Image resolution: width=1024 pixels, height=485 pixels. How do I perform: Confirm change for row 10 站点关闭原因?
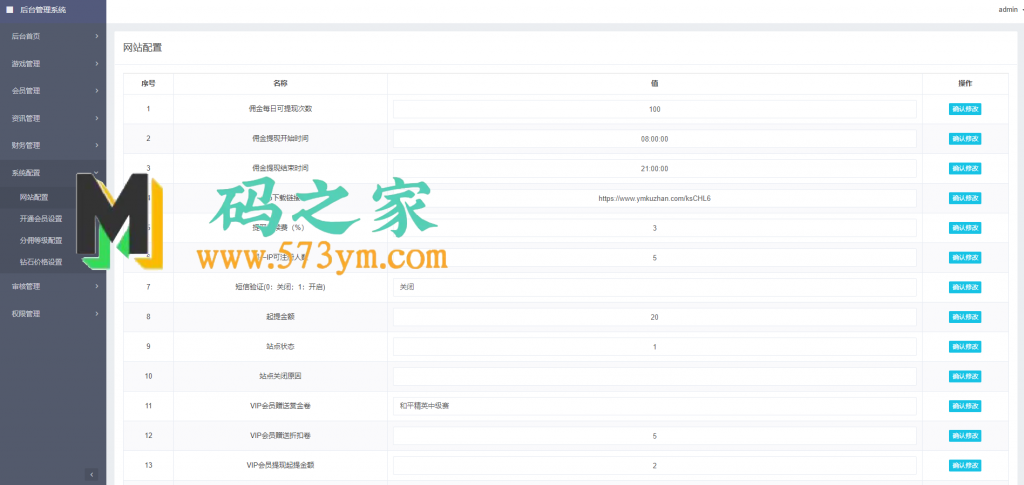coord(965,376)
